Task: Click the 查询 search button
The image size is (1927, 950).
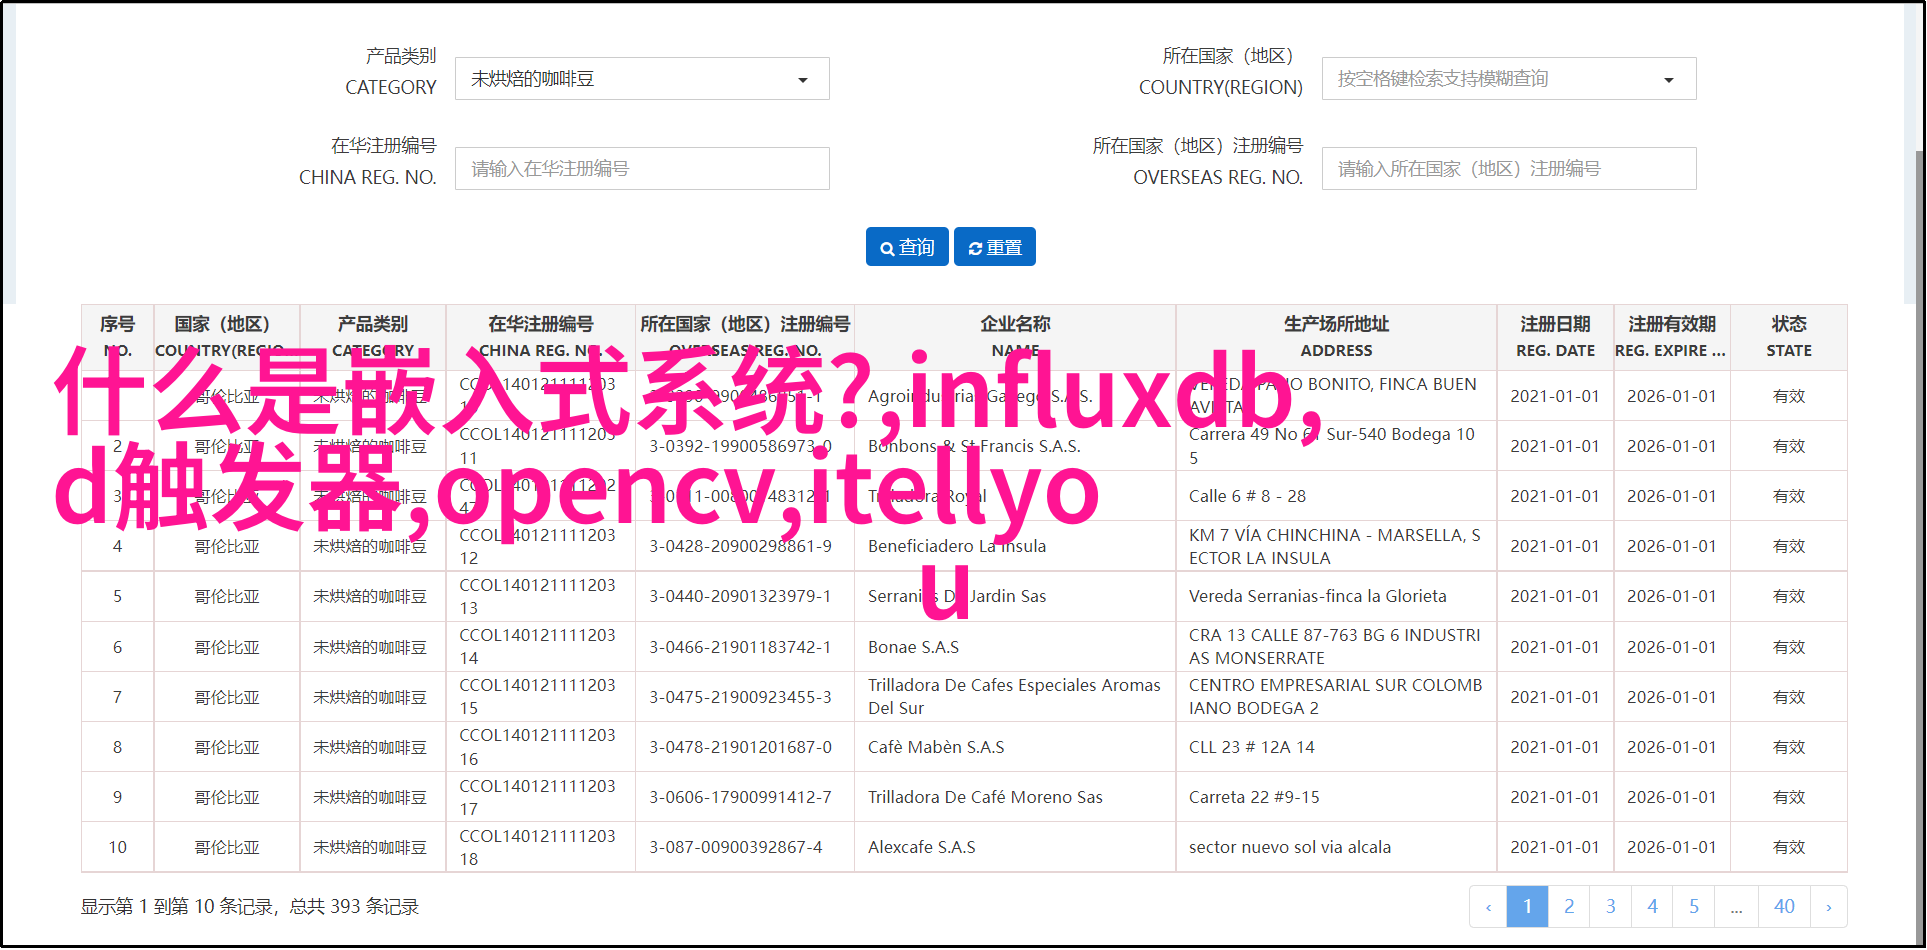Action: tap(907, 247)
